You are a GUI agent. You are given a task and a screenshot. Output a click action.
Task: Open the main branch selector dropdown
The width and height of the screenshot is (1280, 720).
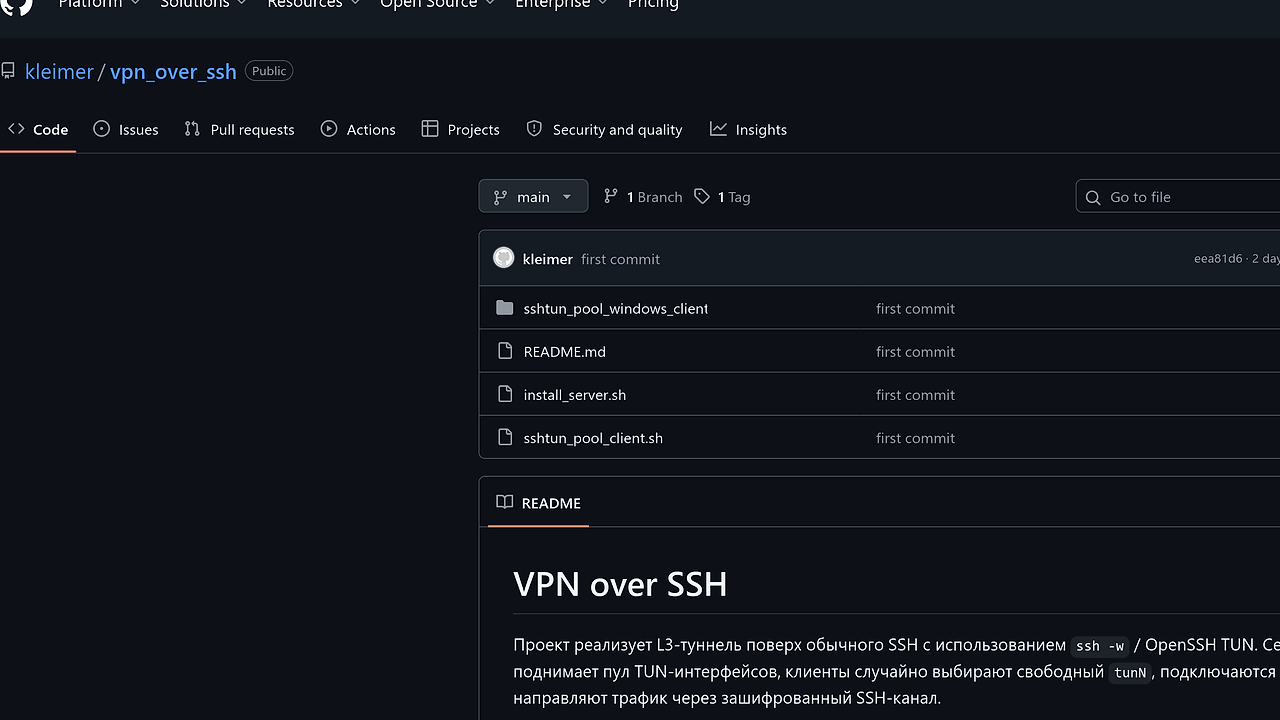[533, 196]
